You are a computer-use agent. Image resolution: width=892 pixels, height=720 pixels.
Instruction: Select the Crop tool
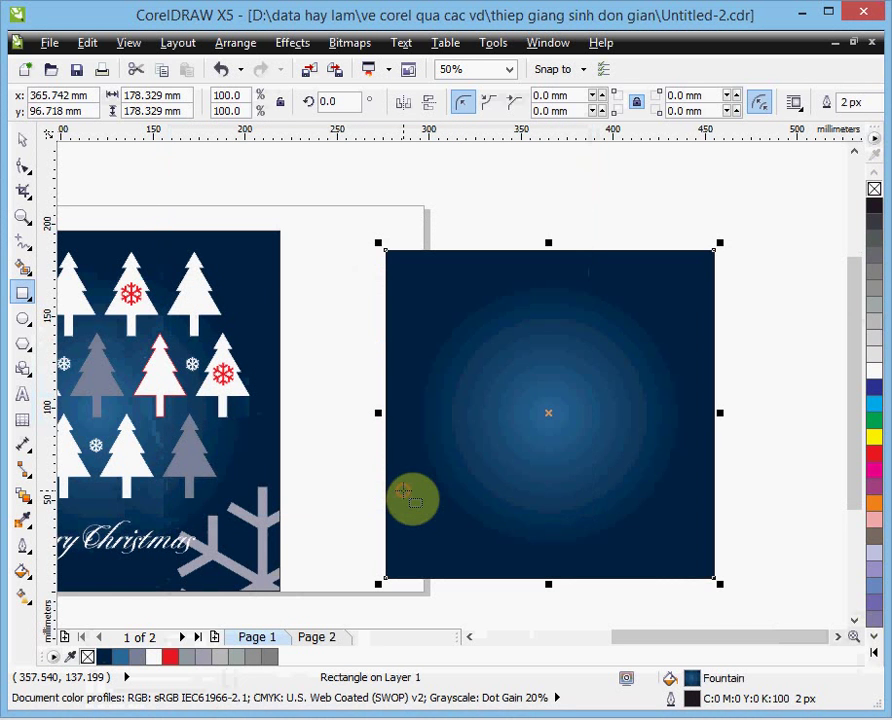coord(22,191)
